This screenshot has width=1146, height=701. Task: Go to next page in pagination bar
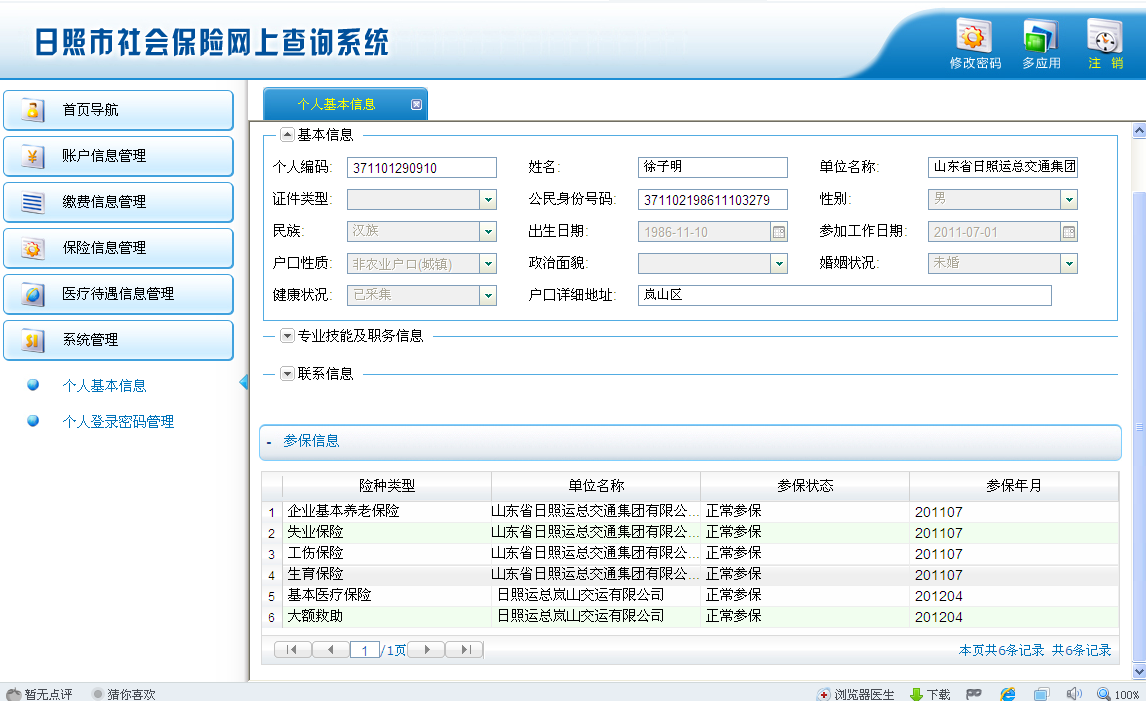426,650
